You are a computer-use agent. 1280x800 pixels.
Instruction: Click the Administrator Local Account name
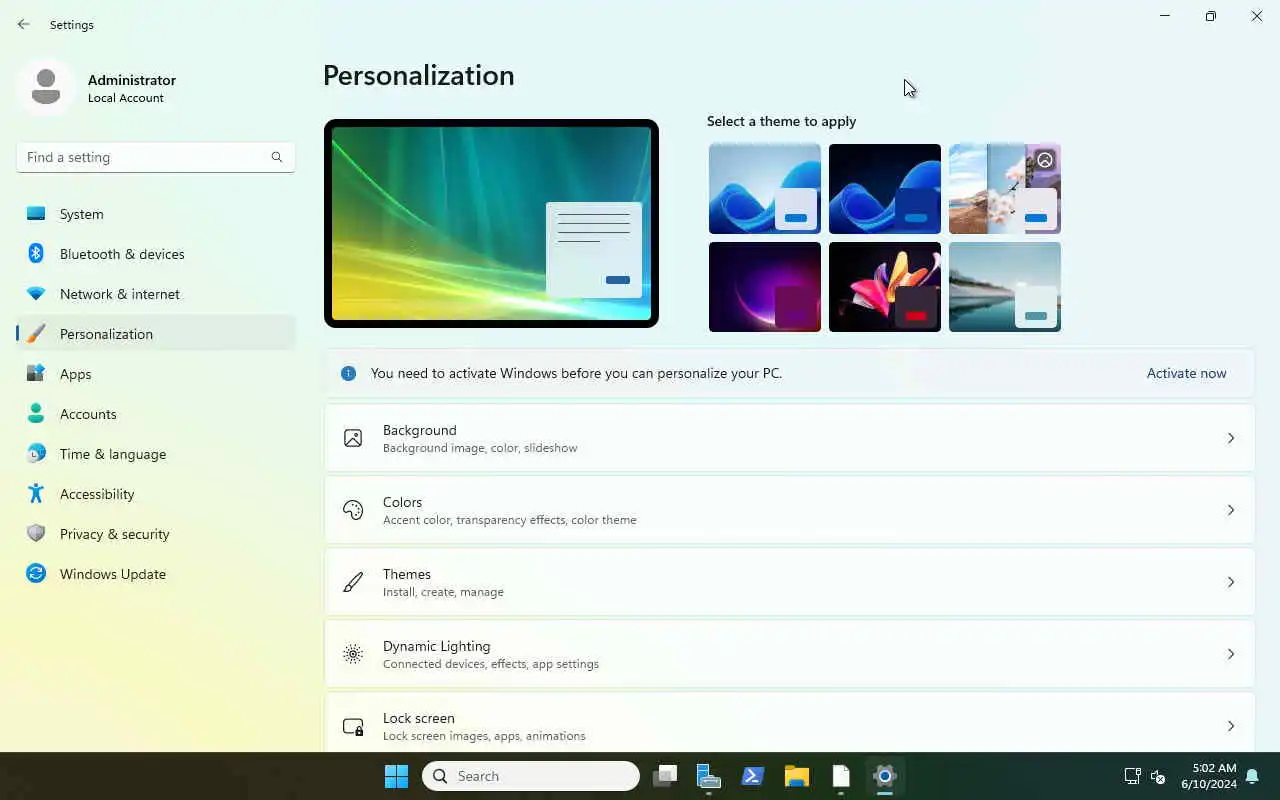[x=132, y=88]
